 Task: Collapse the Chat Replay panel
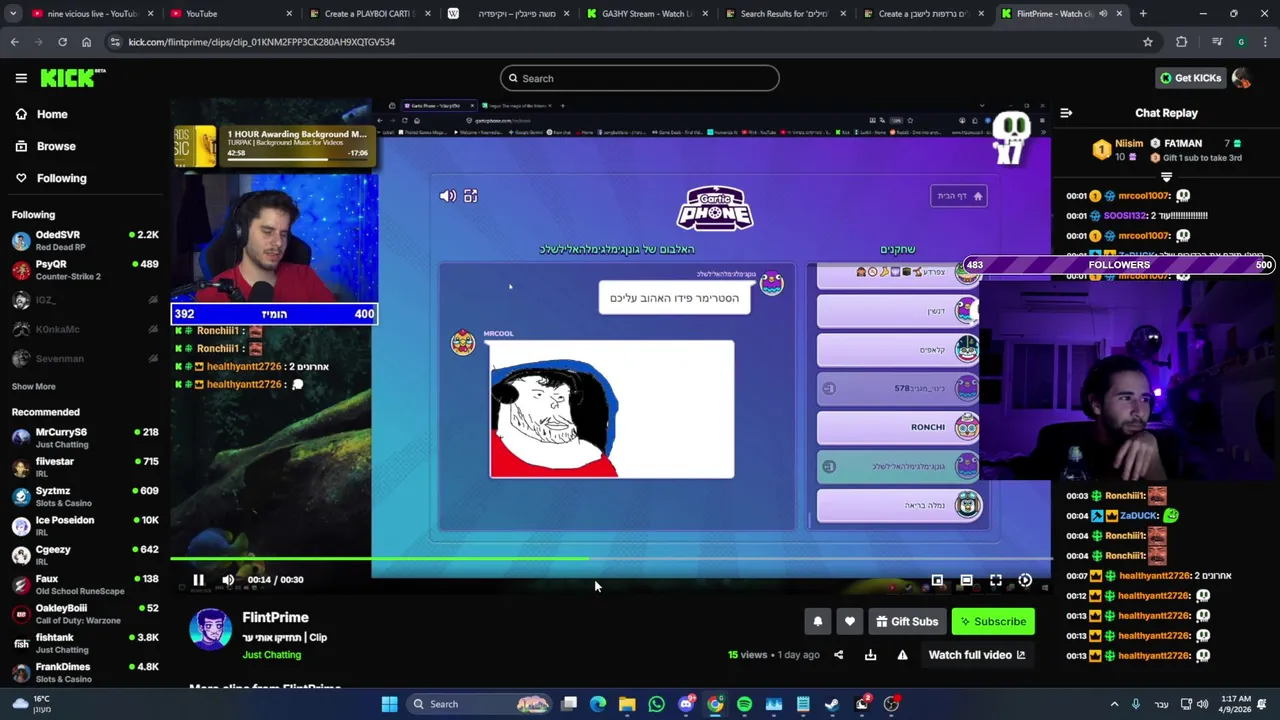[x=1066, y=113]
